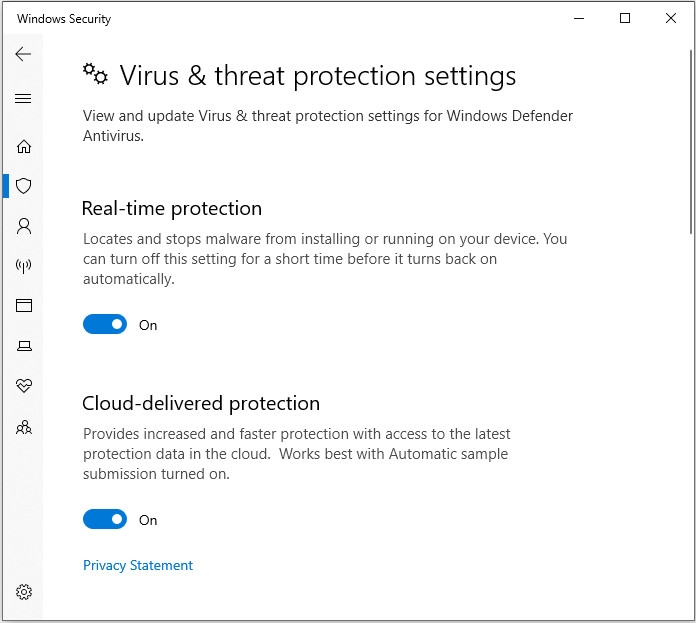Viewport: 696px width, 623px height.
Task: Open the Privacy Statement link
Action: pyautogui.click(x=138, y=565)
